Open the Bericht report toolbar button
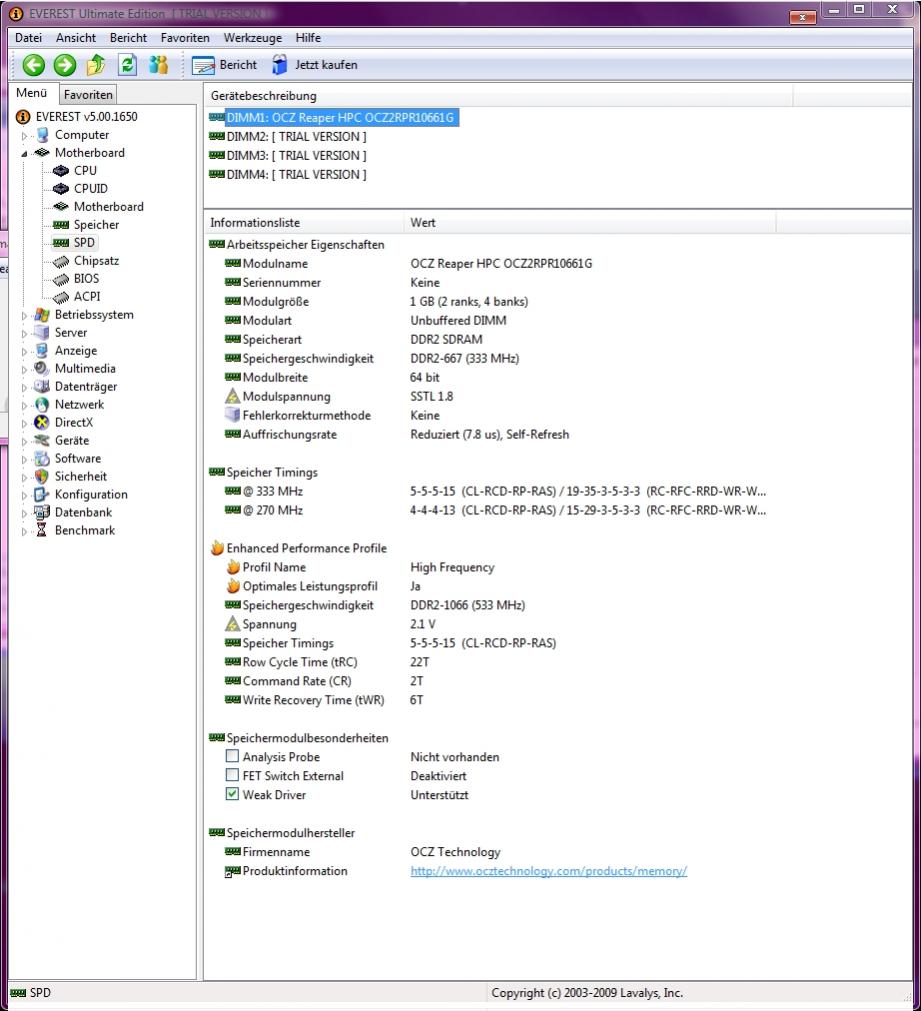 [x=224, y=65]
